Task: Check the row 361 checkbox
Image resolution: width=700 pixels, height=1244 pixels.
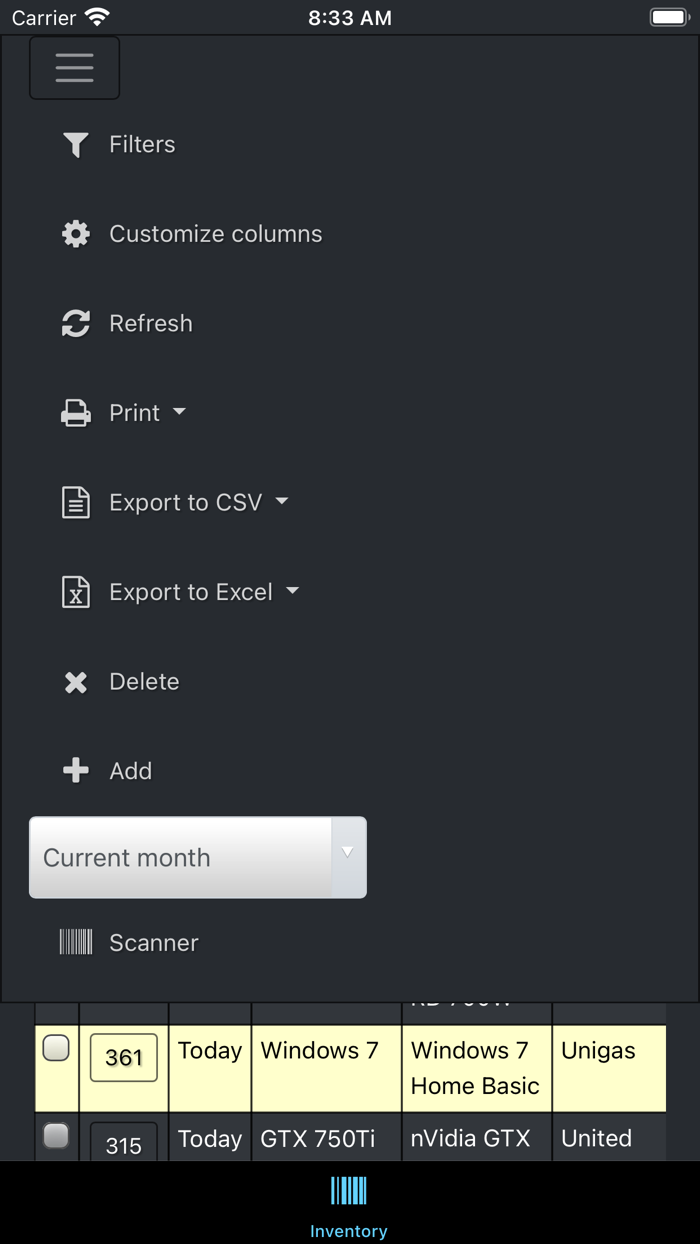Action: (56, 1048)
